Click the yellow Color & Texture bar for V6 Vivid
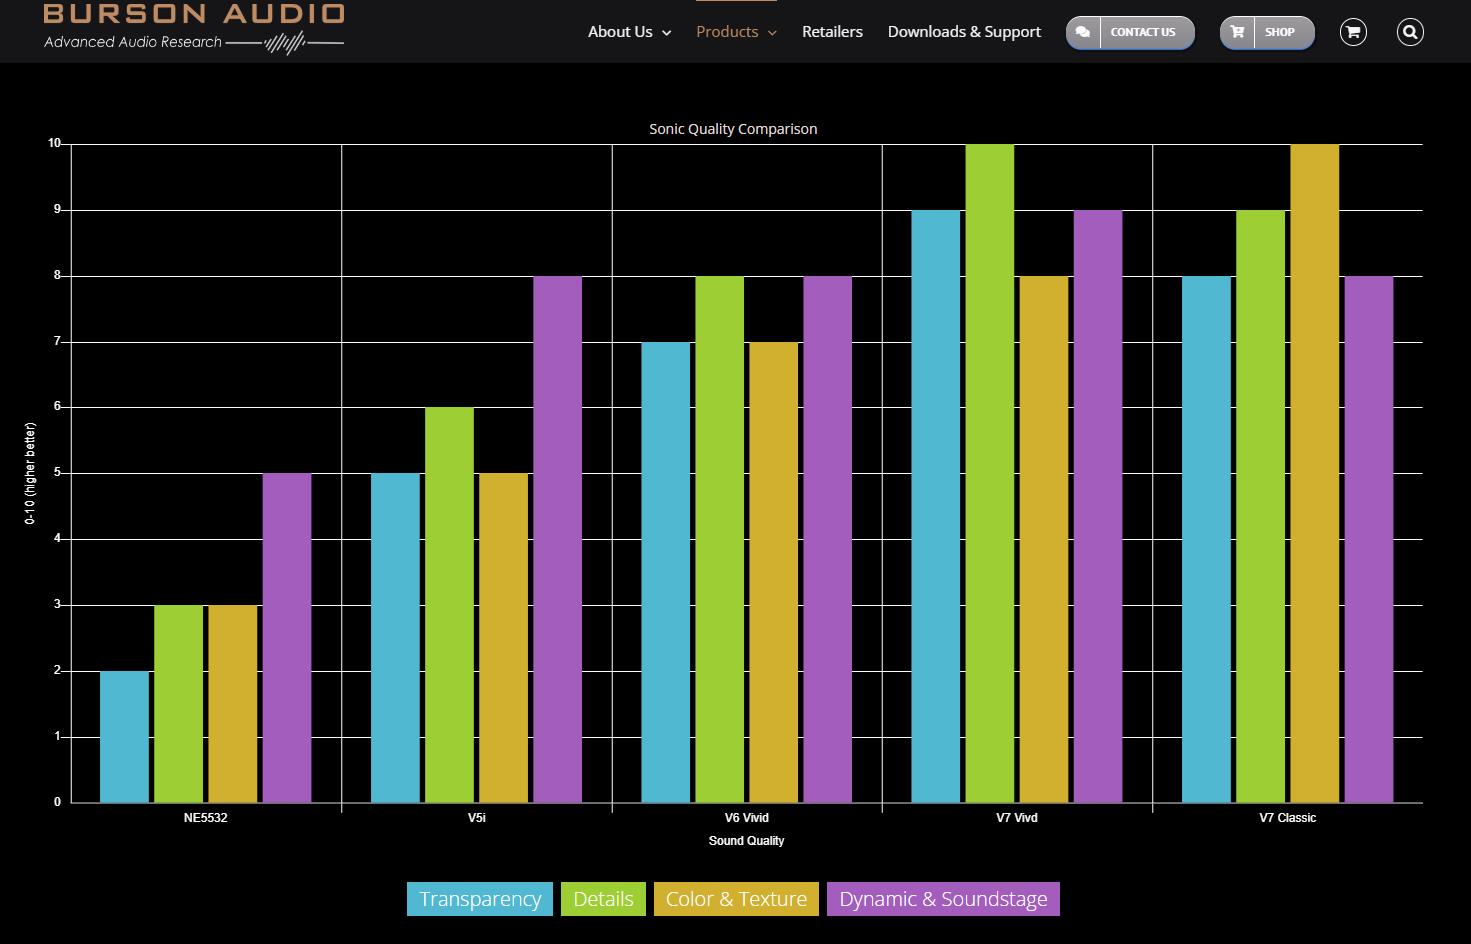Screen dimensions: 1471x944 (774, 572)
